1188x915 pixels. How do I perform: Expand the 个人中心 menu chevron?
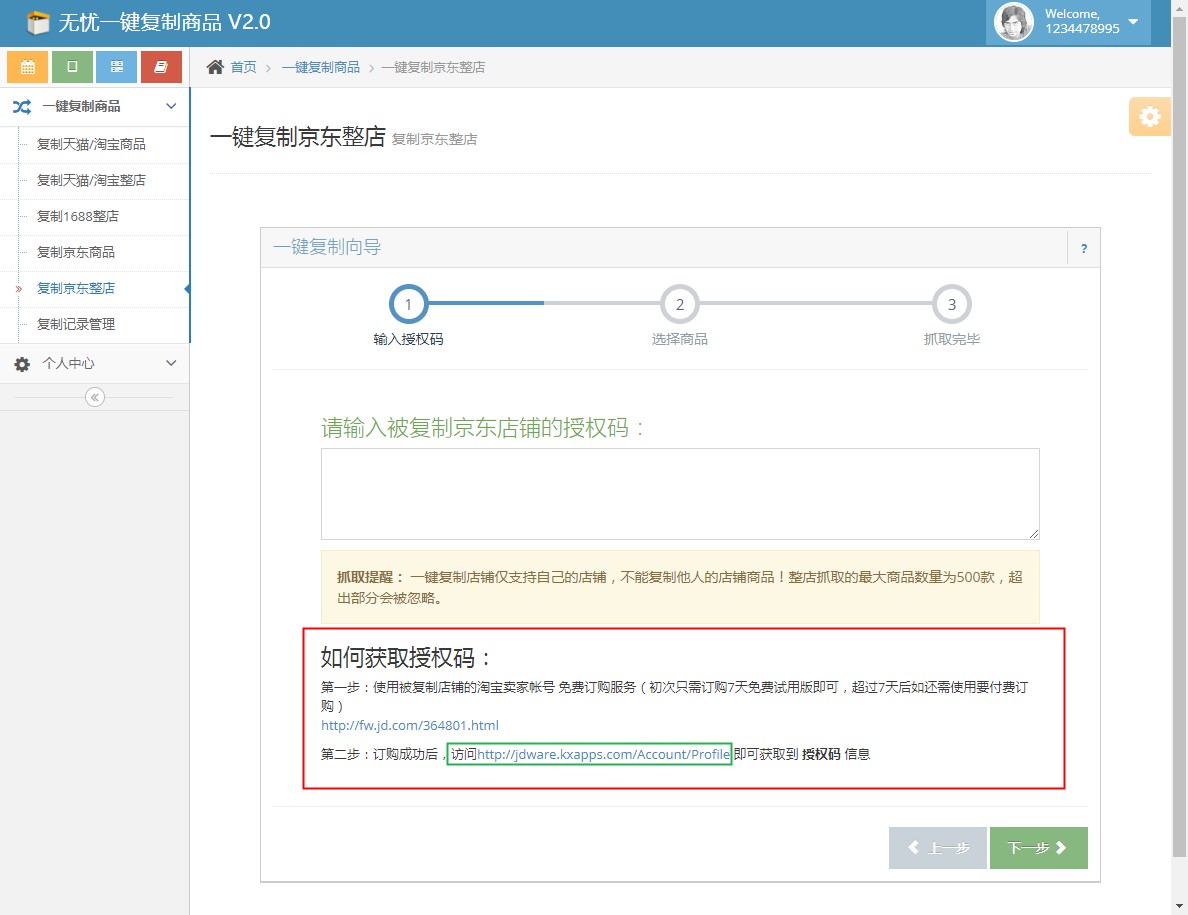(171, 363)
